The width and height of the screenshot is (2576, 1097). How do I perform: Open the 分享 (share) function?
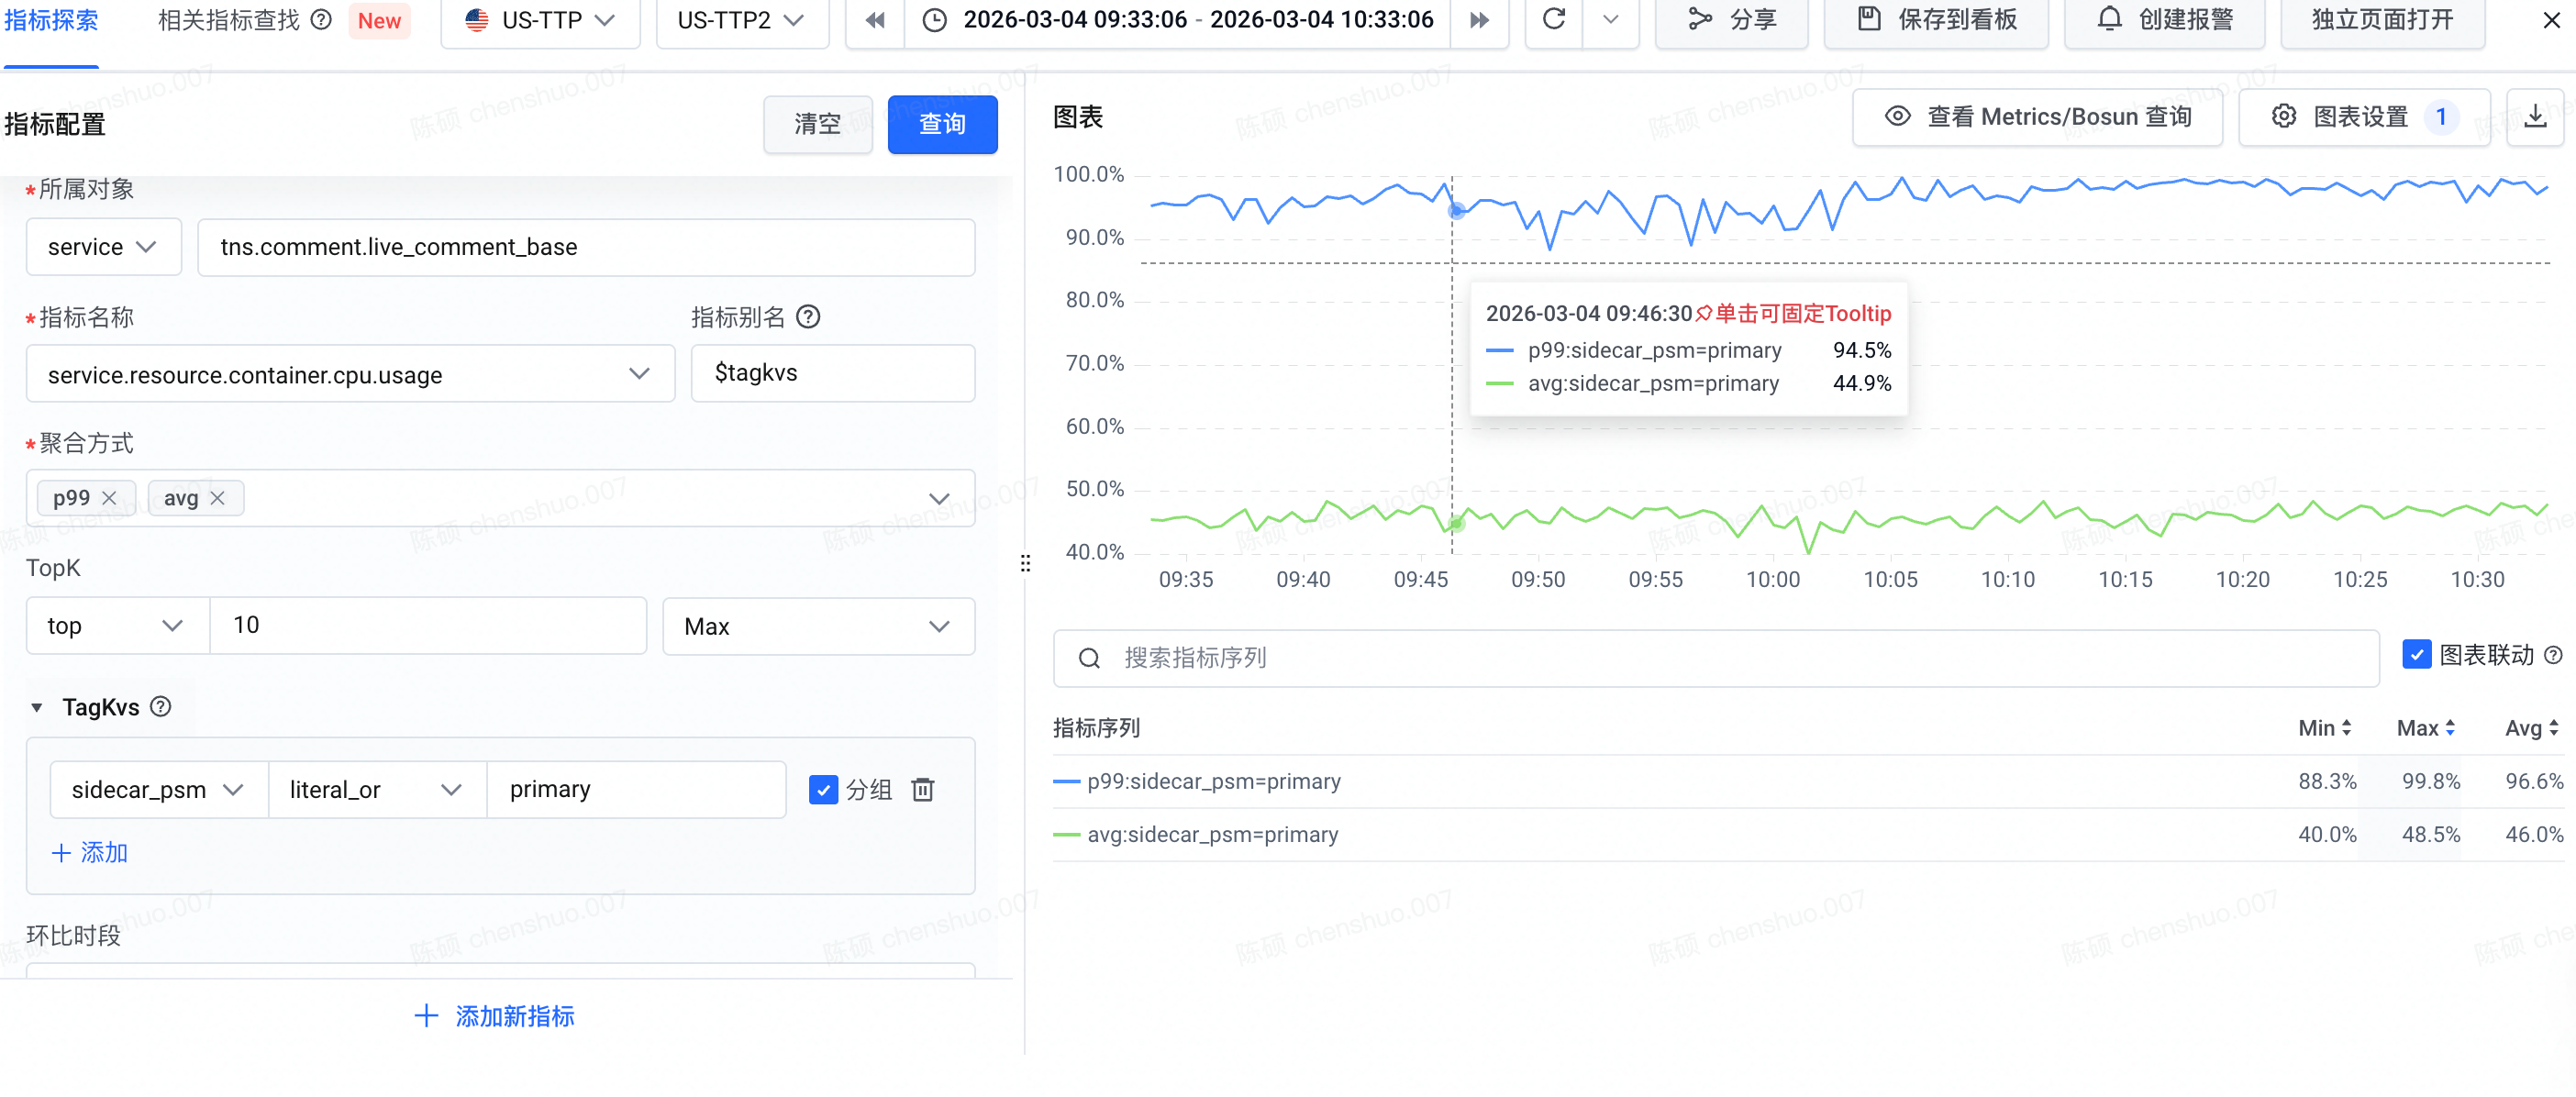(1731, 20)
